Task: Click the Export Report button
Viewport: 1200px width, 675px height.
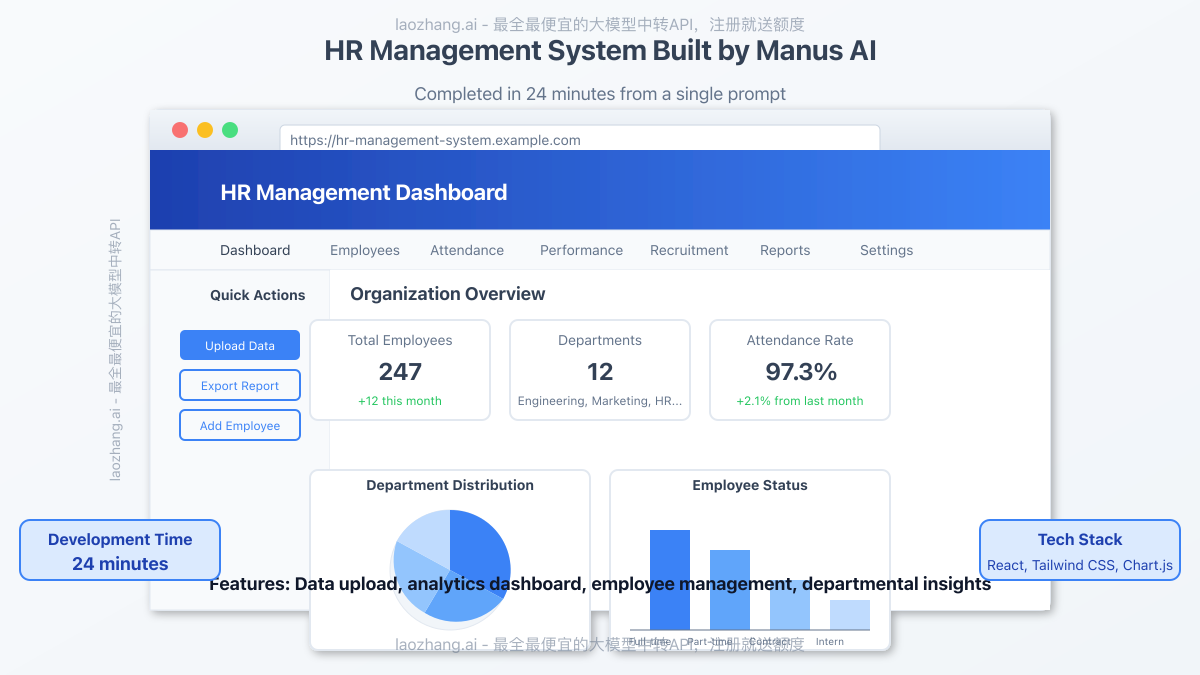Action: 240,385
